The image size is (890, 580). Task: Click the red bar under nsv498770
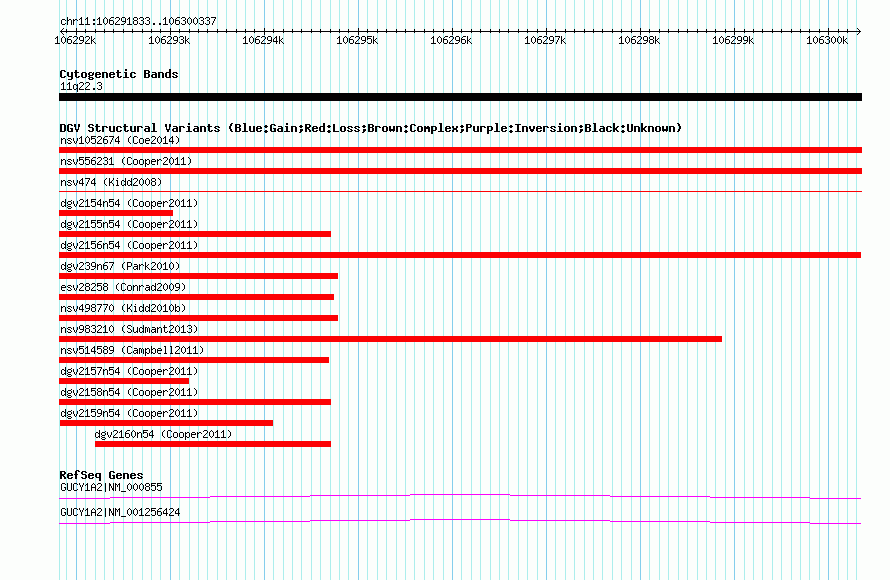click(199, 318)
